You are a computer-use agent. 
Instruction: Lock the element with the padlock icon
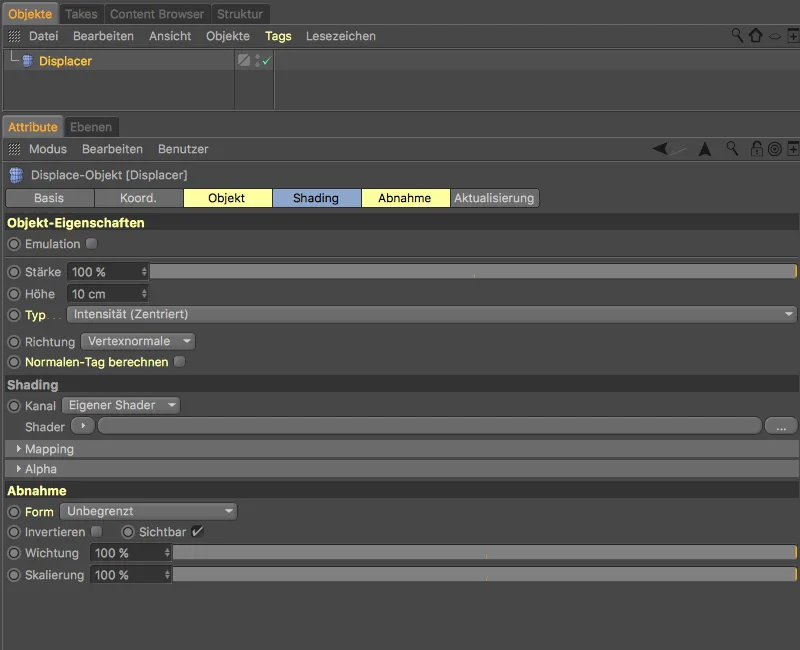pyautogui.click(x=757, y=148)
